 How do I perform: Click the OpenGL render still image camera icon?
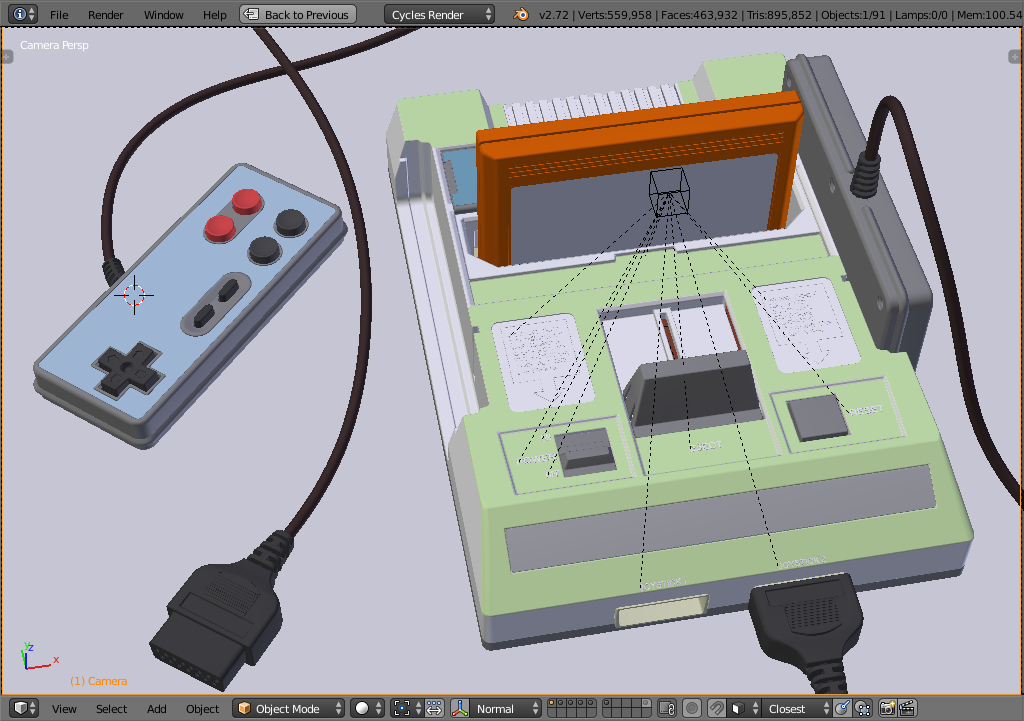tap(888, 708)
